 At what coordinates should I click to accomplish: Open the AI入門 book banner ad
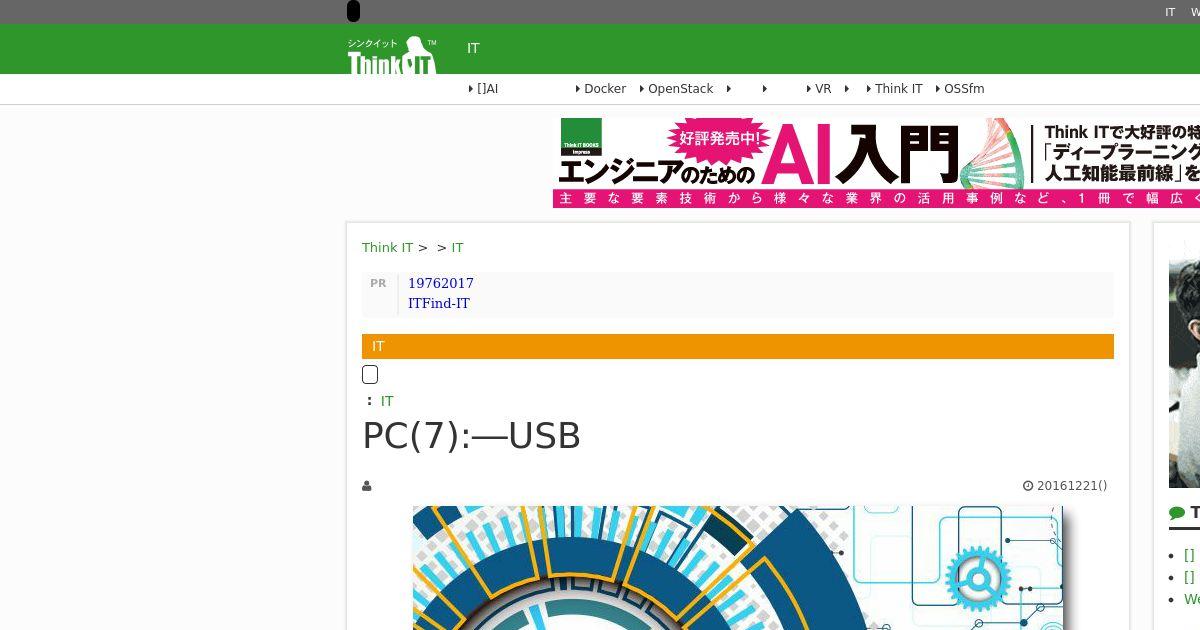click(x=876, y=163)
